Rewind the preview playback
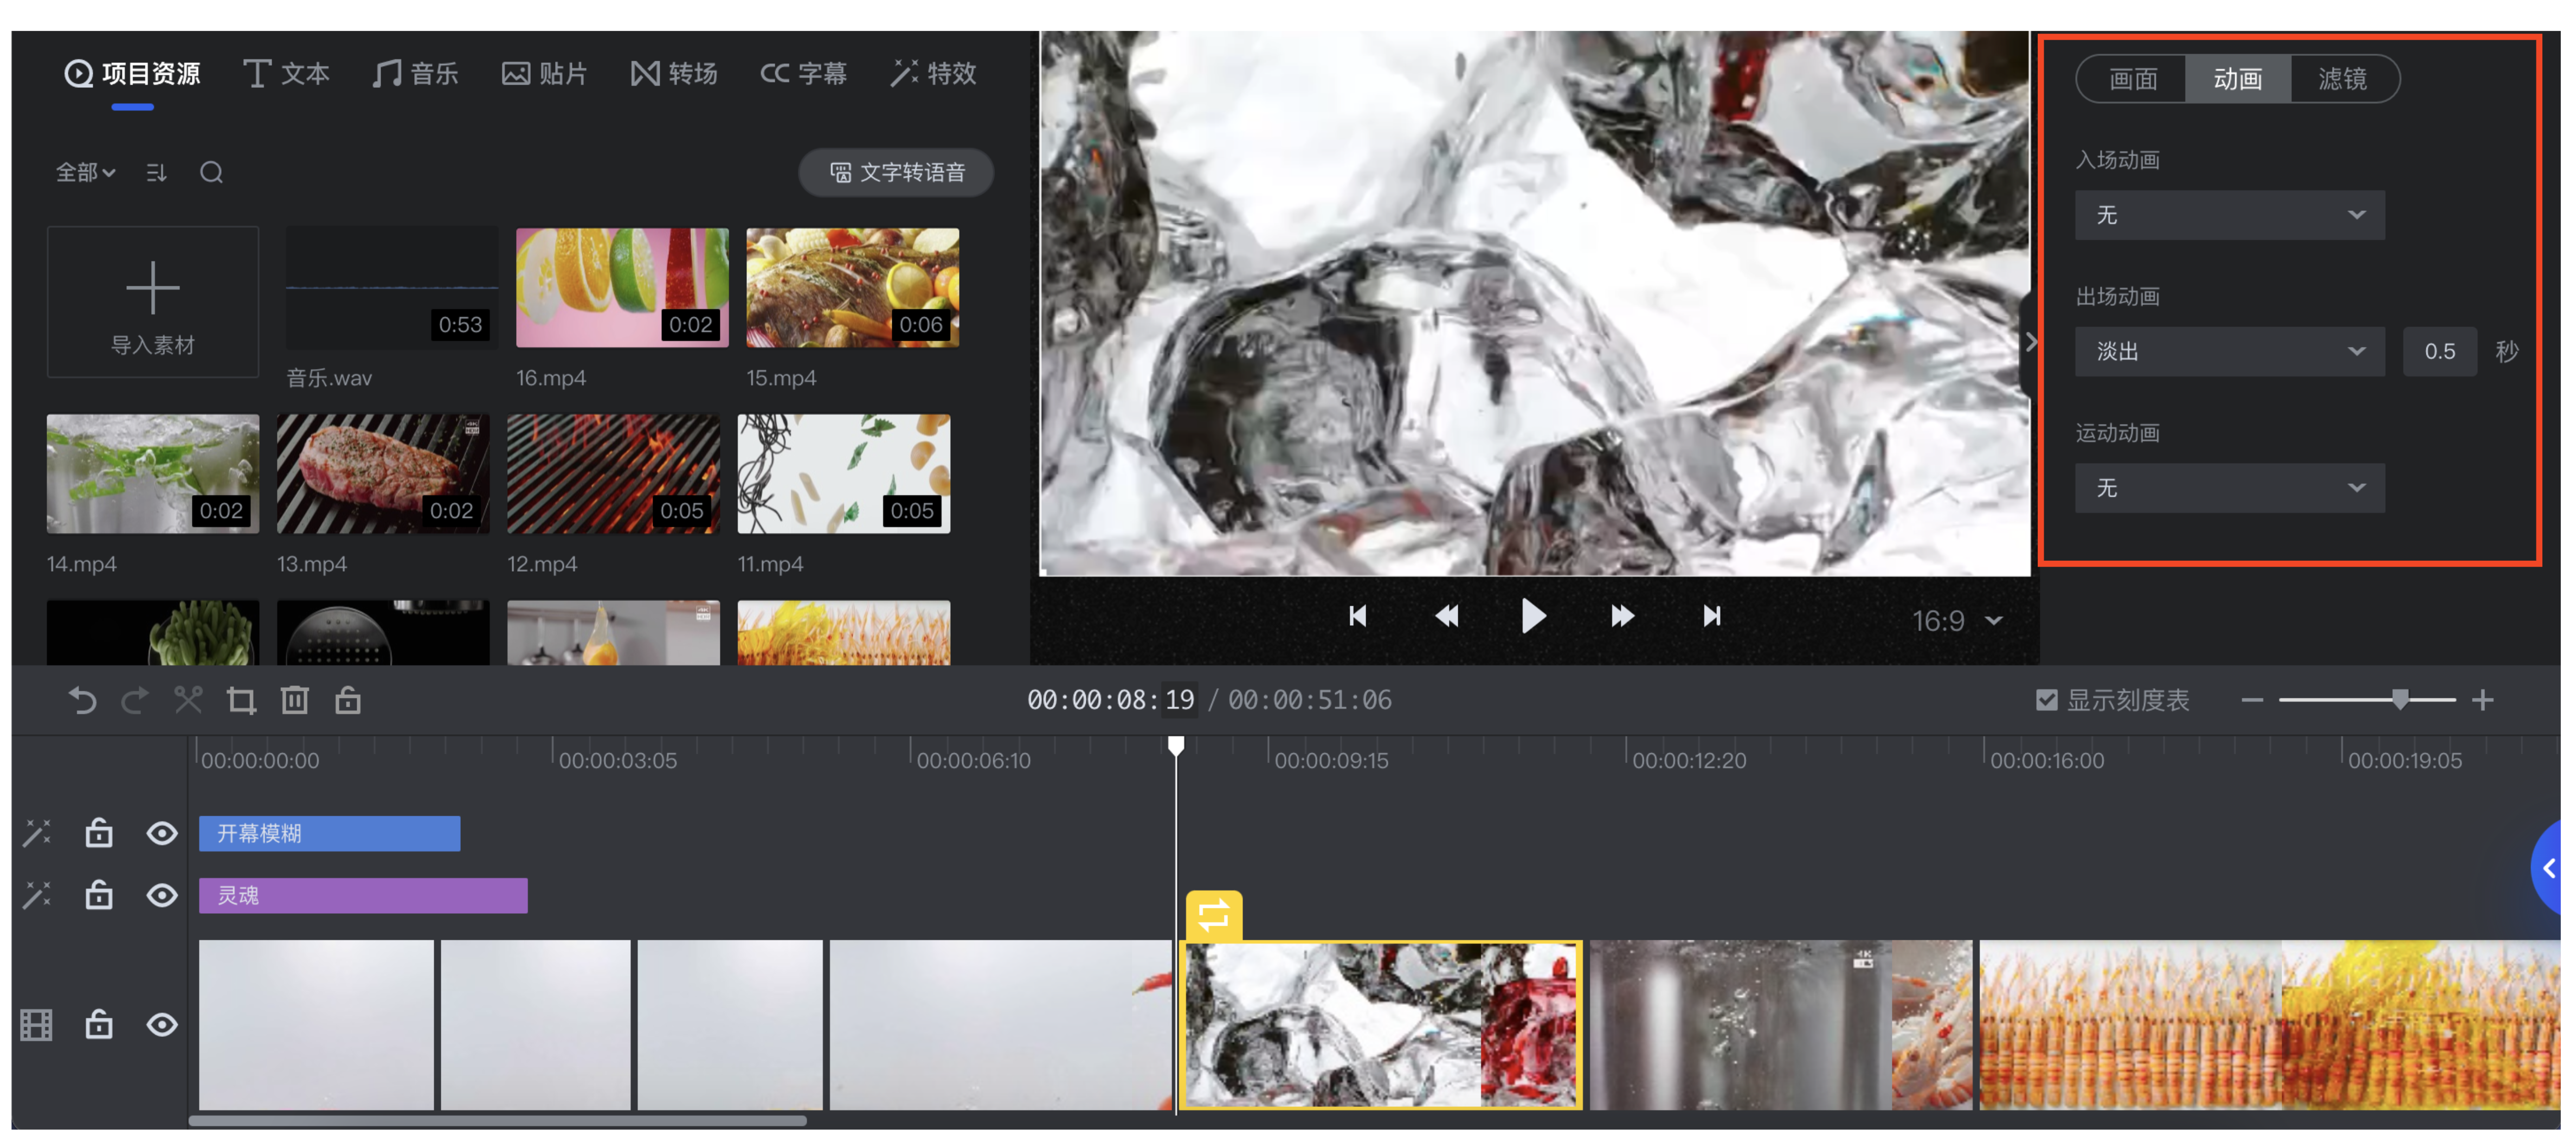Screen dimensions: 2576x1141 (x=1446, y=616)
